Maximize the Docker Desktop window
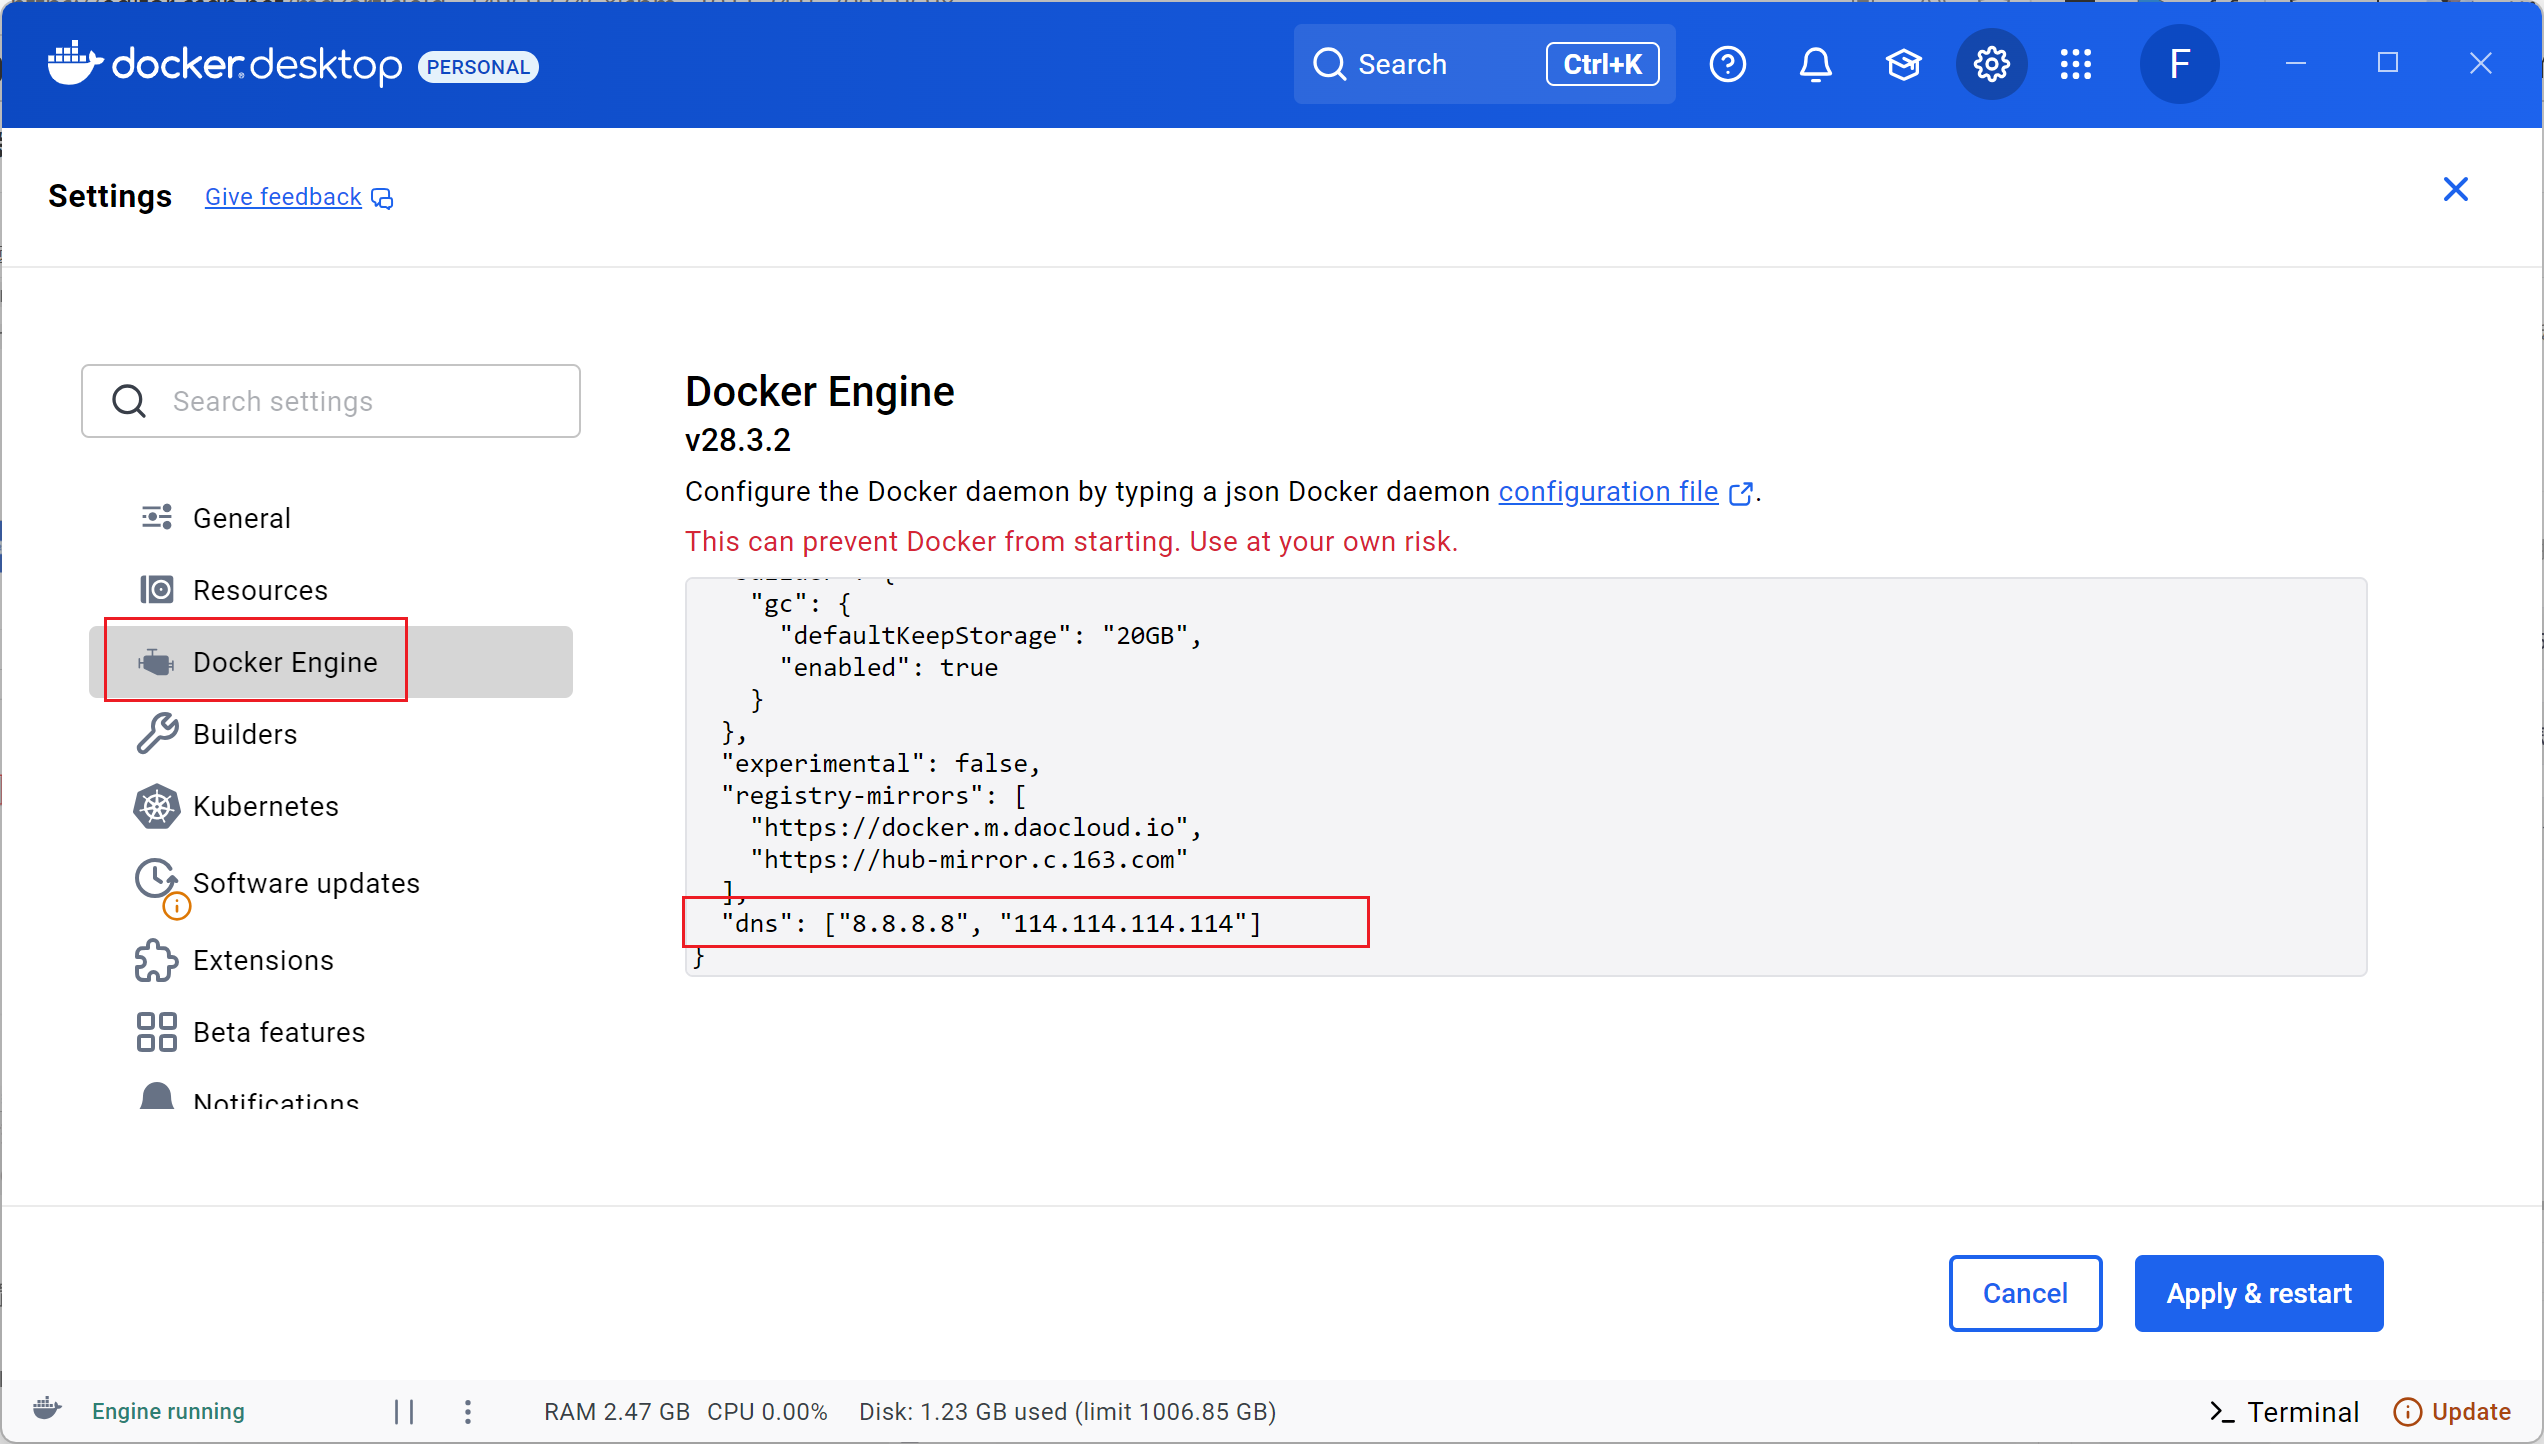 click(2388, 63)
